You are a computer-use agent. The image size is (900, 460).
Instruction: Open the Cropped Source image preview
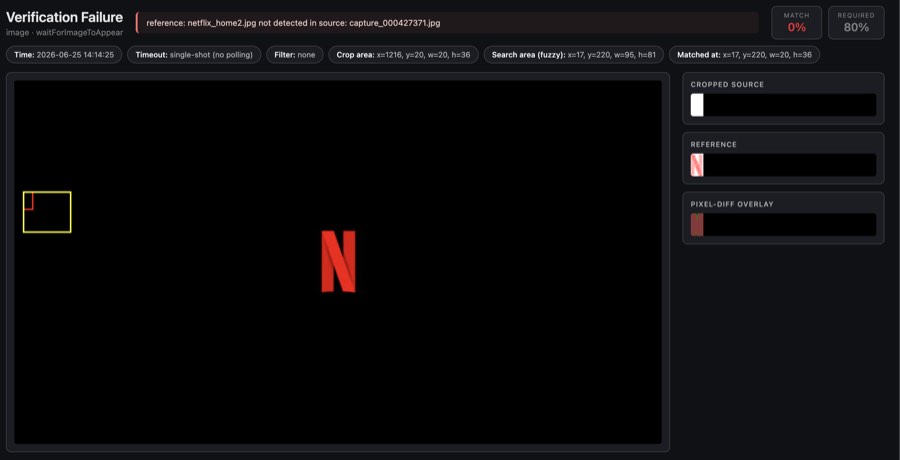(783, 105)
